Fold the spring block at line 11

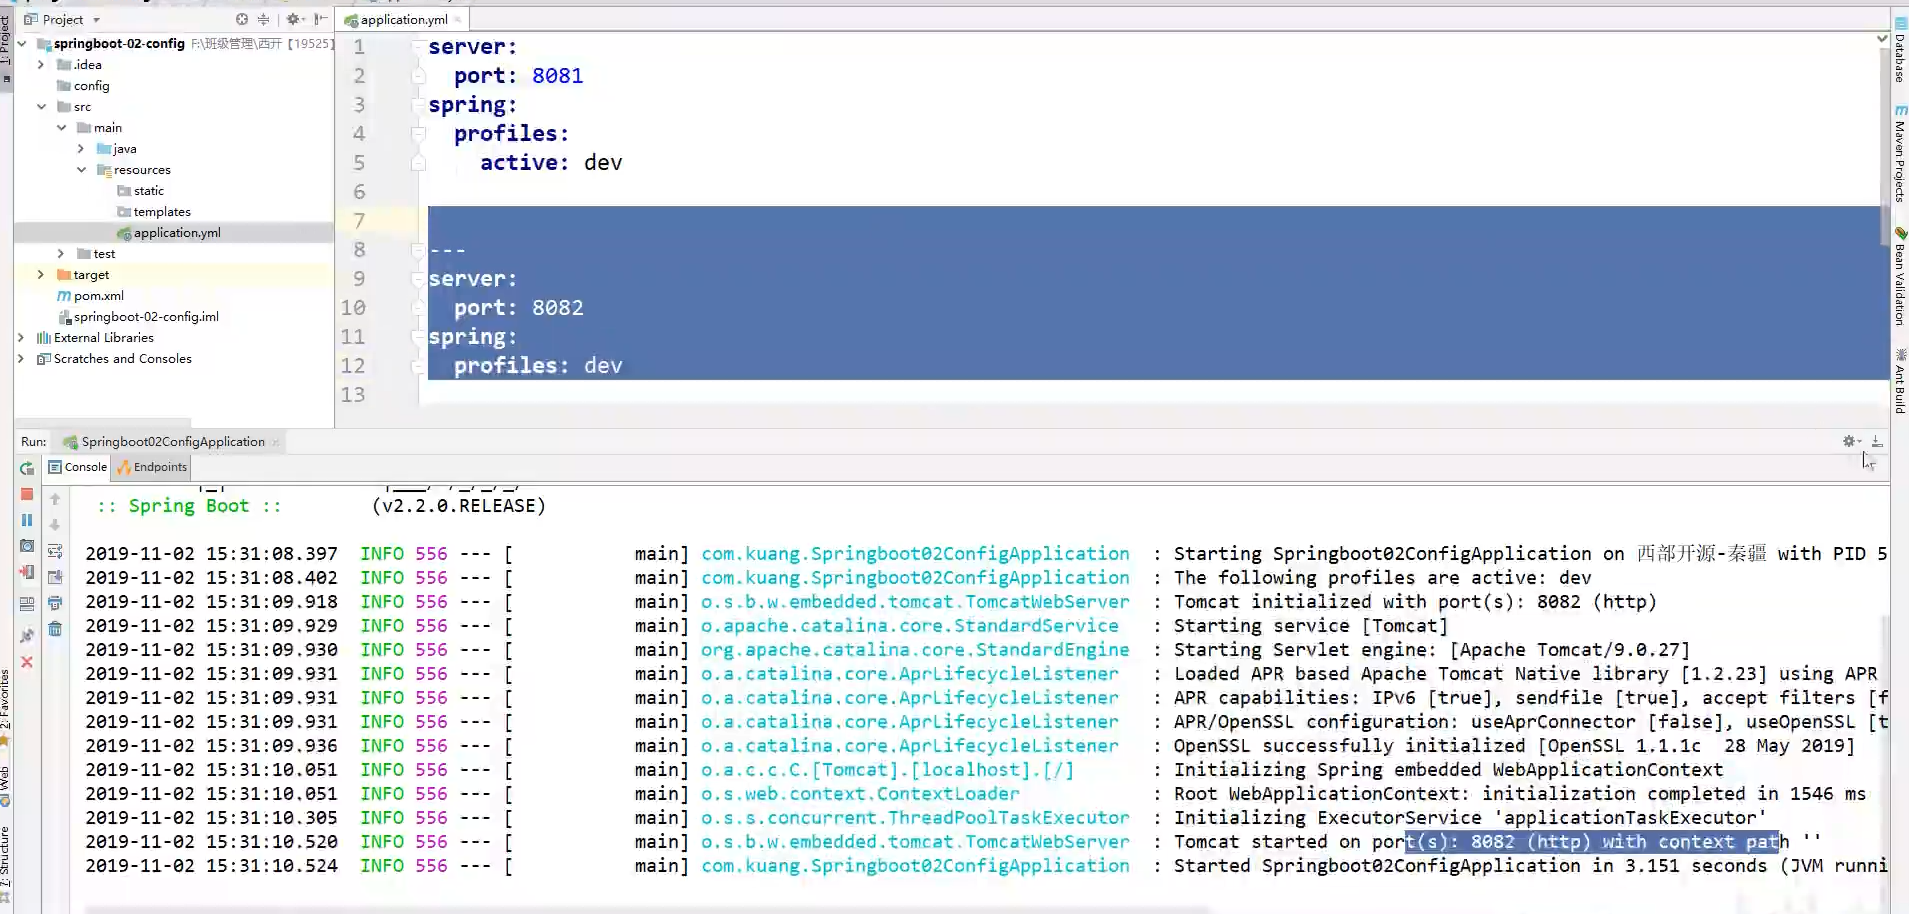coord(418,337)
